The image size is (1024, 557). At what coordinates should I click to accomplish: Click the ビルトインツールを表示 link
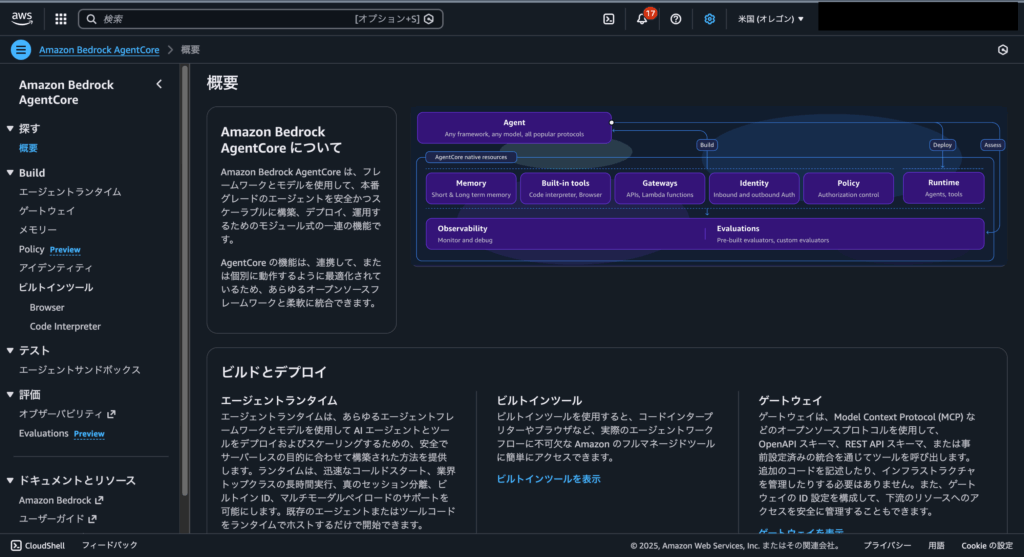(548, 479)
